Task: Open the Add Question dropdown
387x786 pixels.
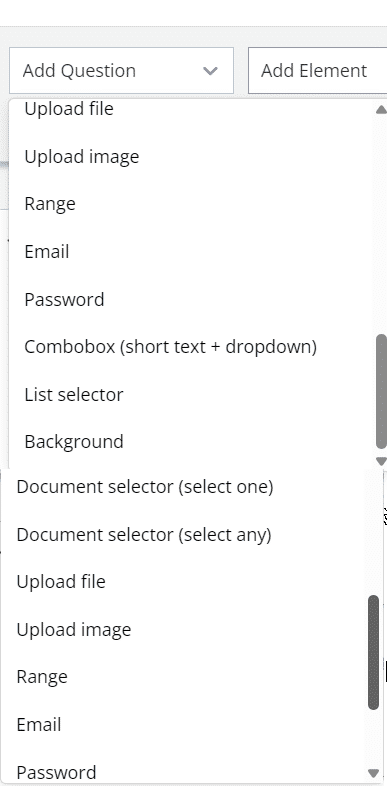Action: click(x=121, y=71)
